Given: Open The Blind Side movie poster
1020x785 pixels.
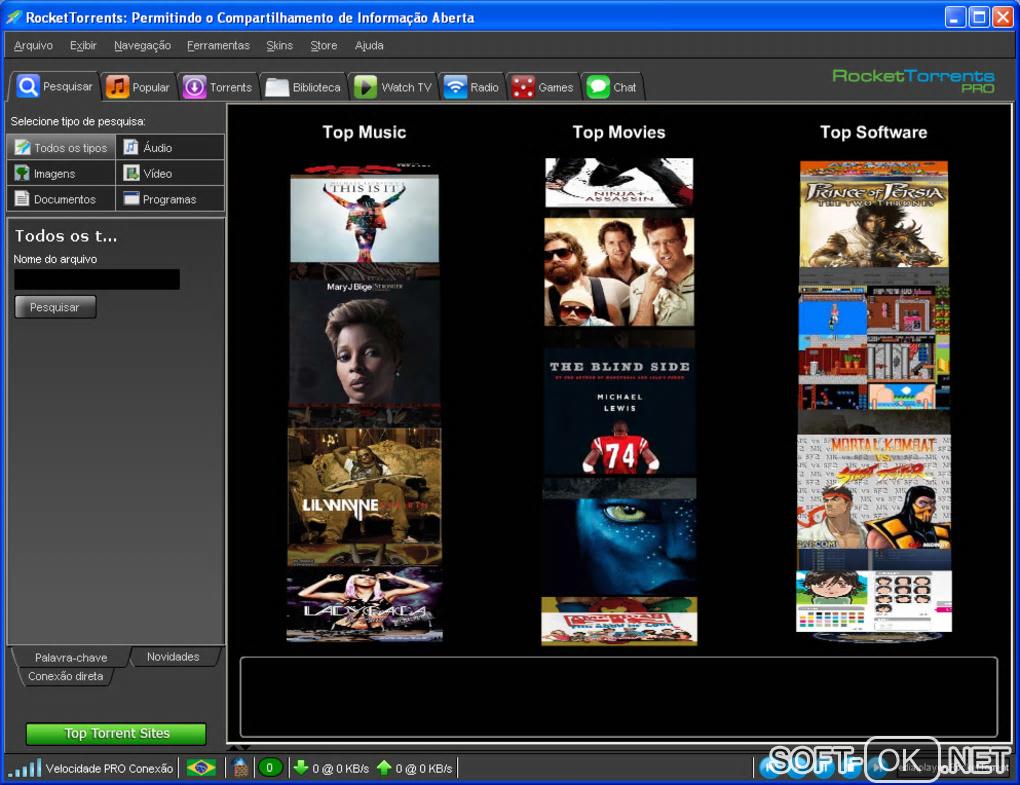Looking at the screenshot, I should (x=619, y=411).
